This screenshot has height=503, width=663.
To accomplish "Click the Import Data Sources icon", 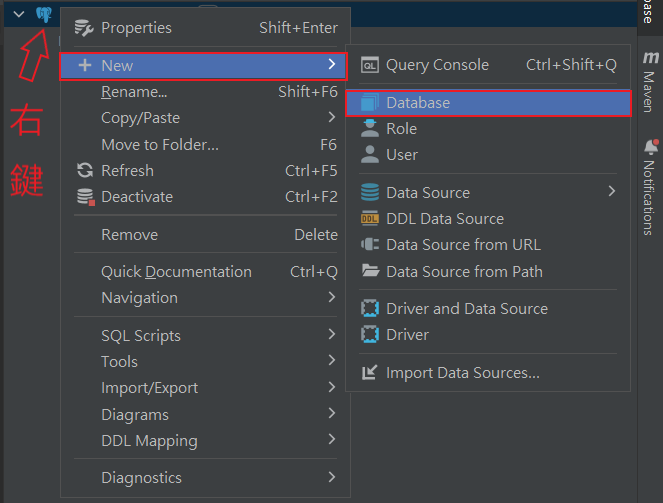I will [370, 373].
